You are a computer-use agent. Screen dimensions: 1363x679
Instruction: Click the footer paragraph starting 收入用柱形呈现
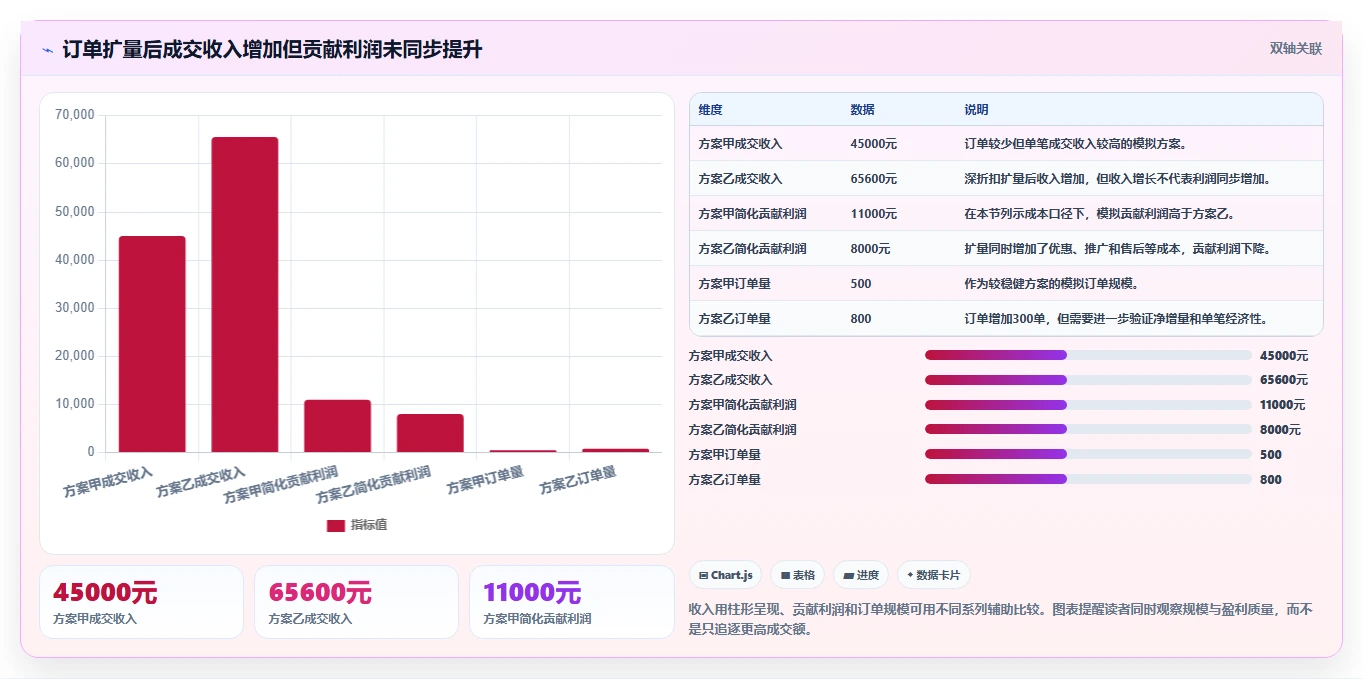[x=1000, y=619]
